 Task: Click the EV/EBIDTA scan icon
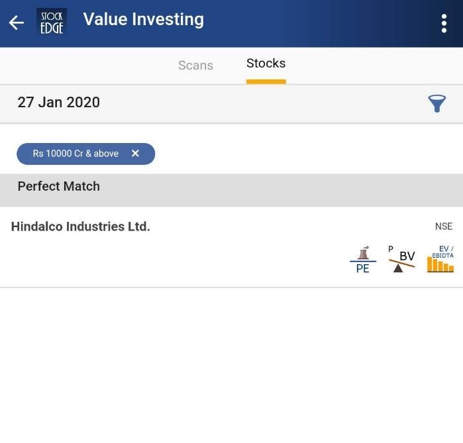pyautogui.click(x=440, y=259)
